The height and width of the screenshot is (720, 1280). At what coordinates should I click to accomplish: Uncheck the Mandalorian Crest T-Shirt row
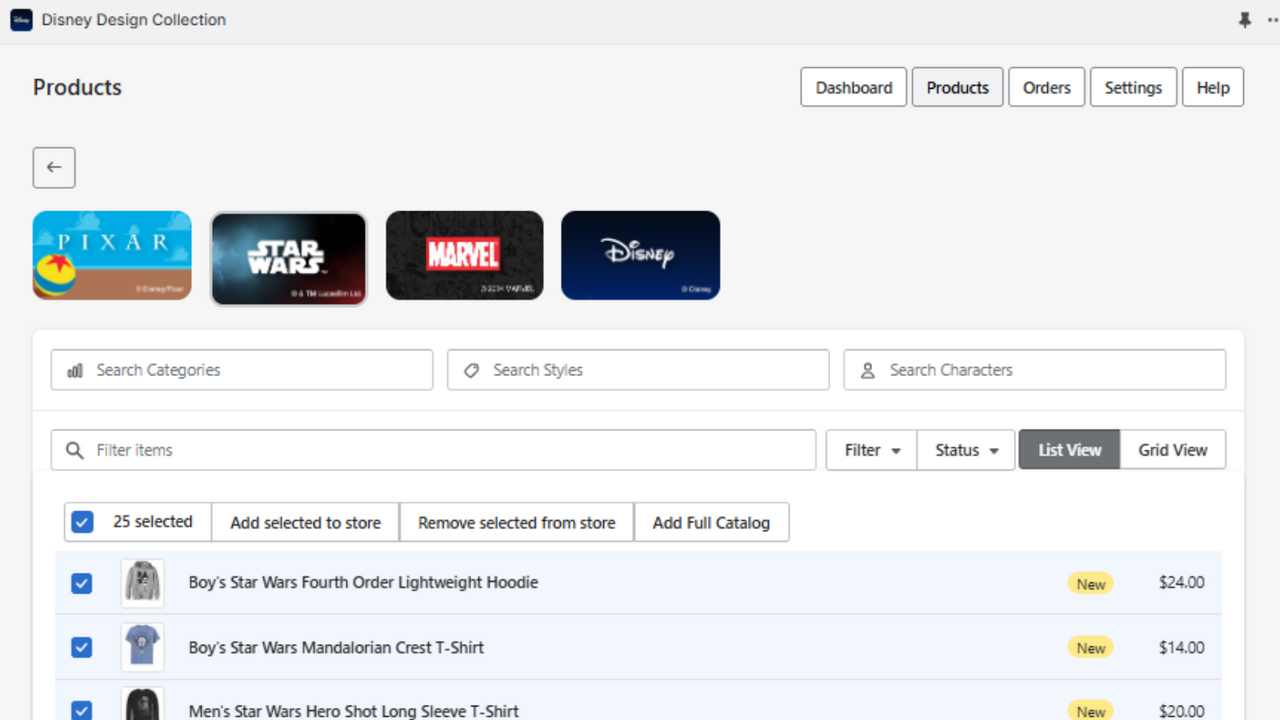(x=81, y=647)
